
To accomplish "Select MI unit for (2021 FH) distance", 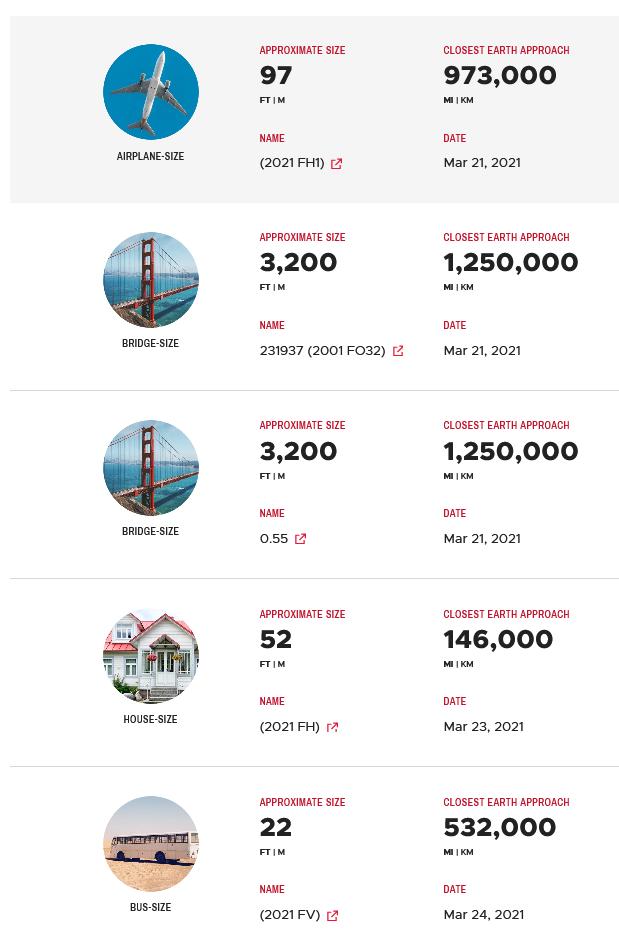I will click(448, 664).
